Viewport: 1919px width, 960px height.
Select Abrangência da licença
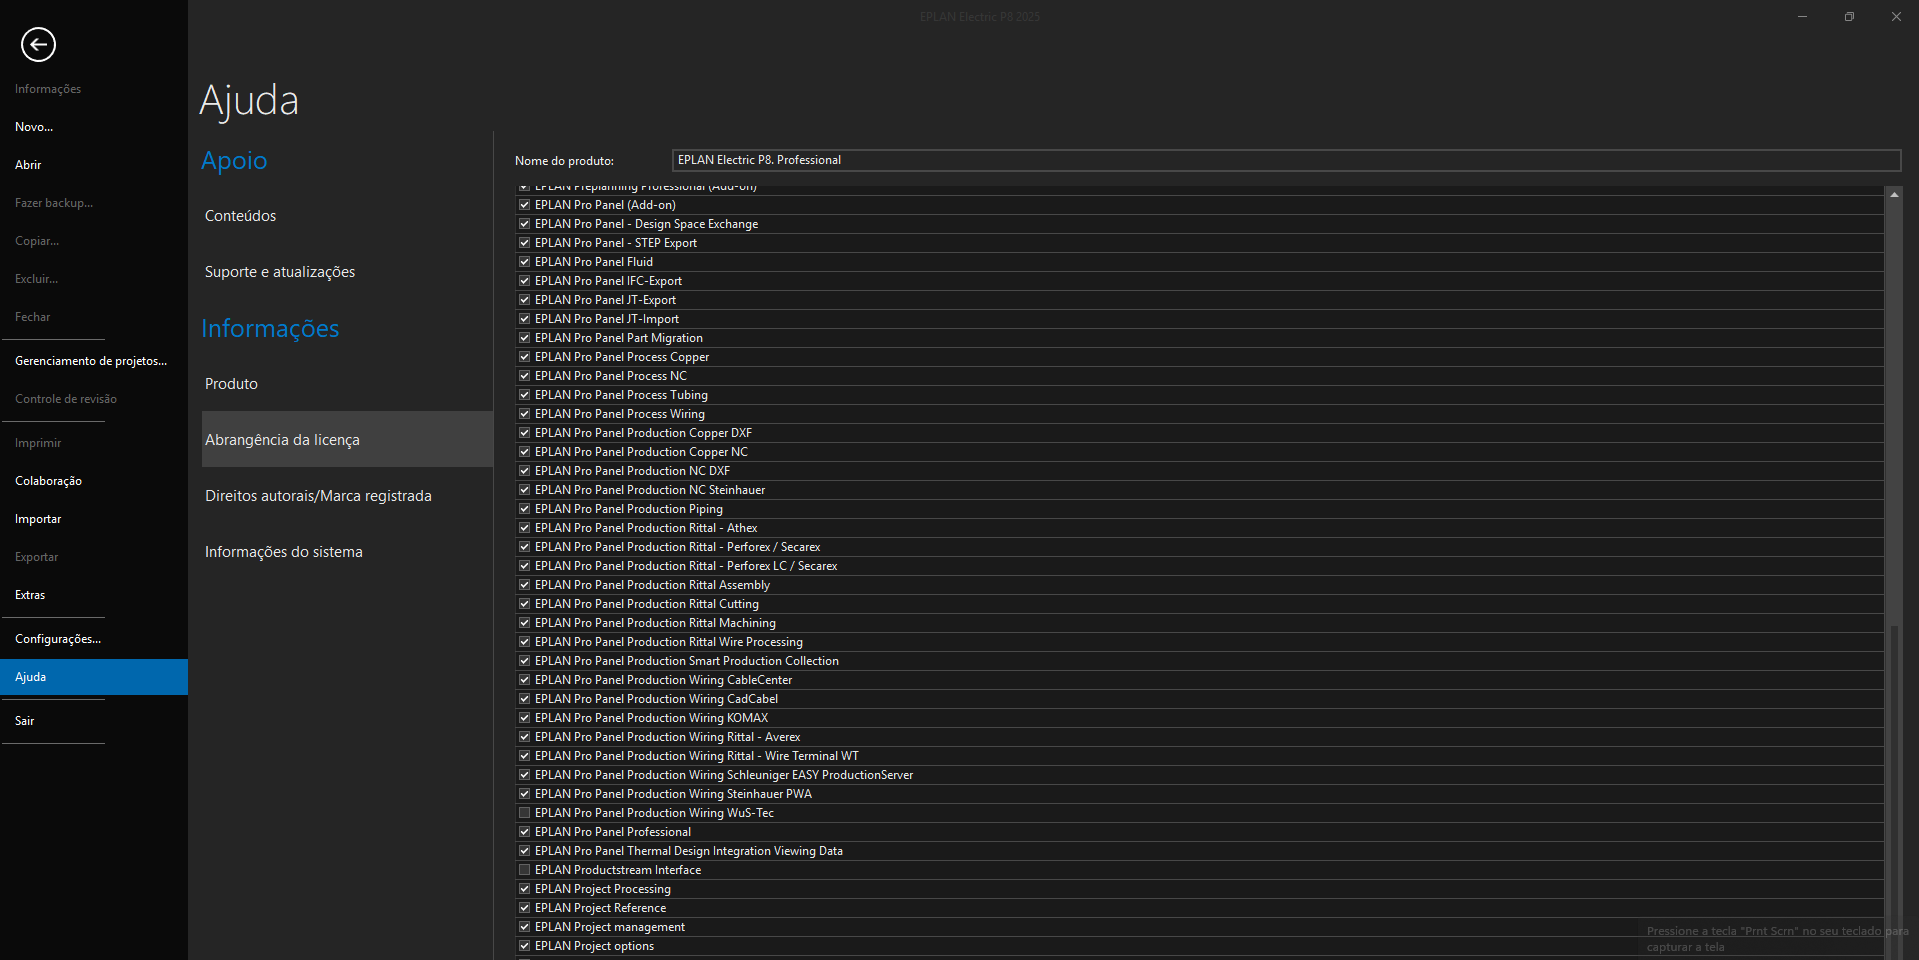(347, 439)
